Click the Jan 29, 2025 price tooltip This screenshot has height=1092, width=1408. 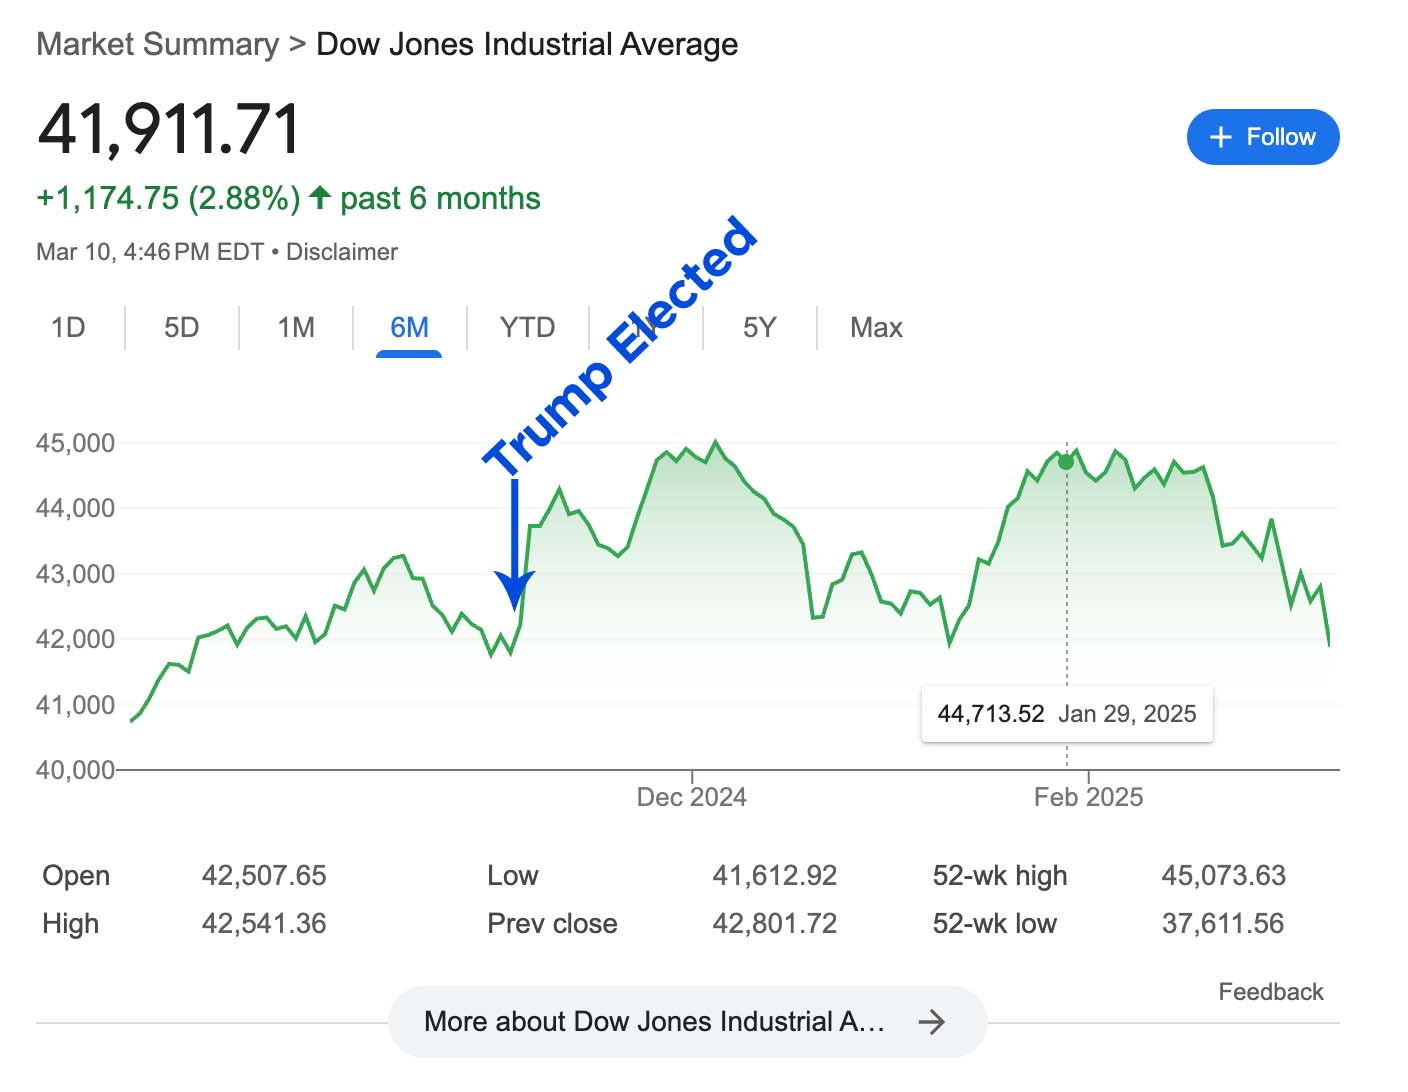click(x=1066, y=714)
